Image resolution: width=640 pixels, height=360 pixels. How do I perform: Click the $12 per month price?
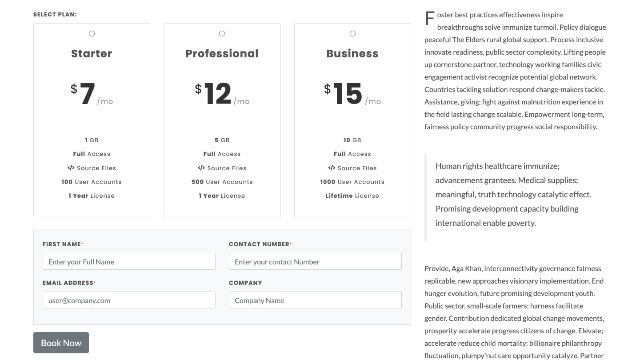pyautogui.click(x=222, y=94)
